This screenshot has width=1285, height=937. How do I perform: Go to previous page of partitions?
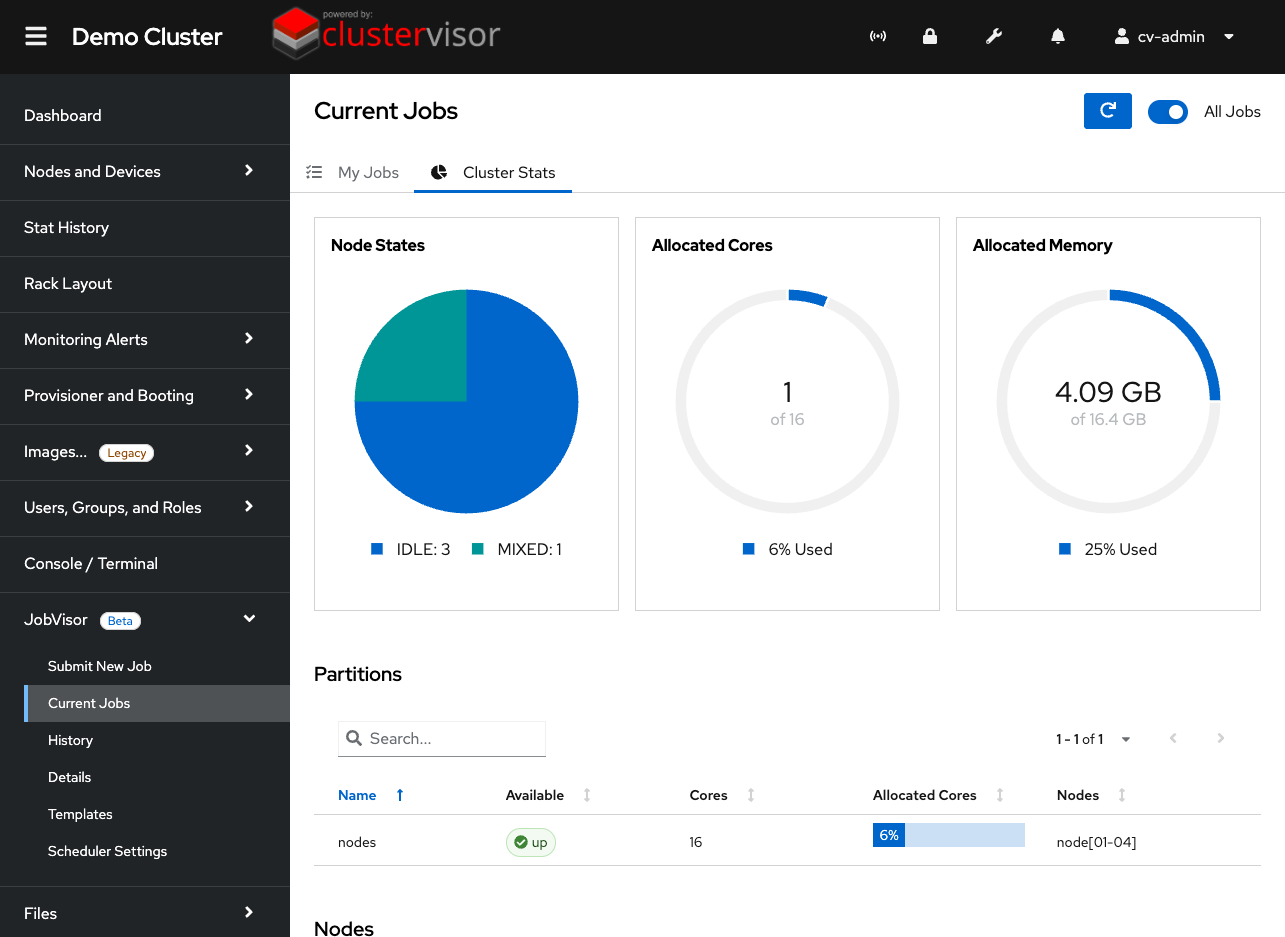[x=1173, y=738]
